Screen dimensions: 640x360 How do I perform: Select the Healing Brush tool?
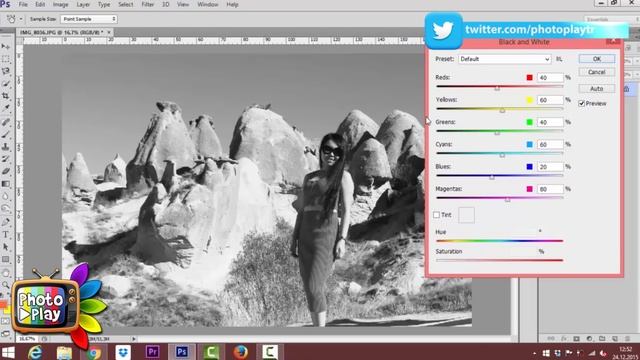point(6,122)
